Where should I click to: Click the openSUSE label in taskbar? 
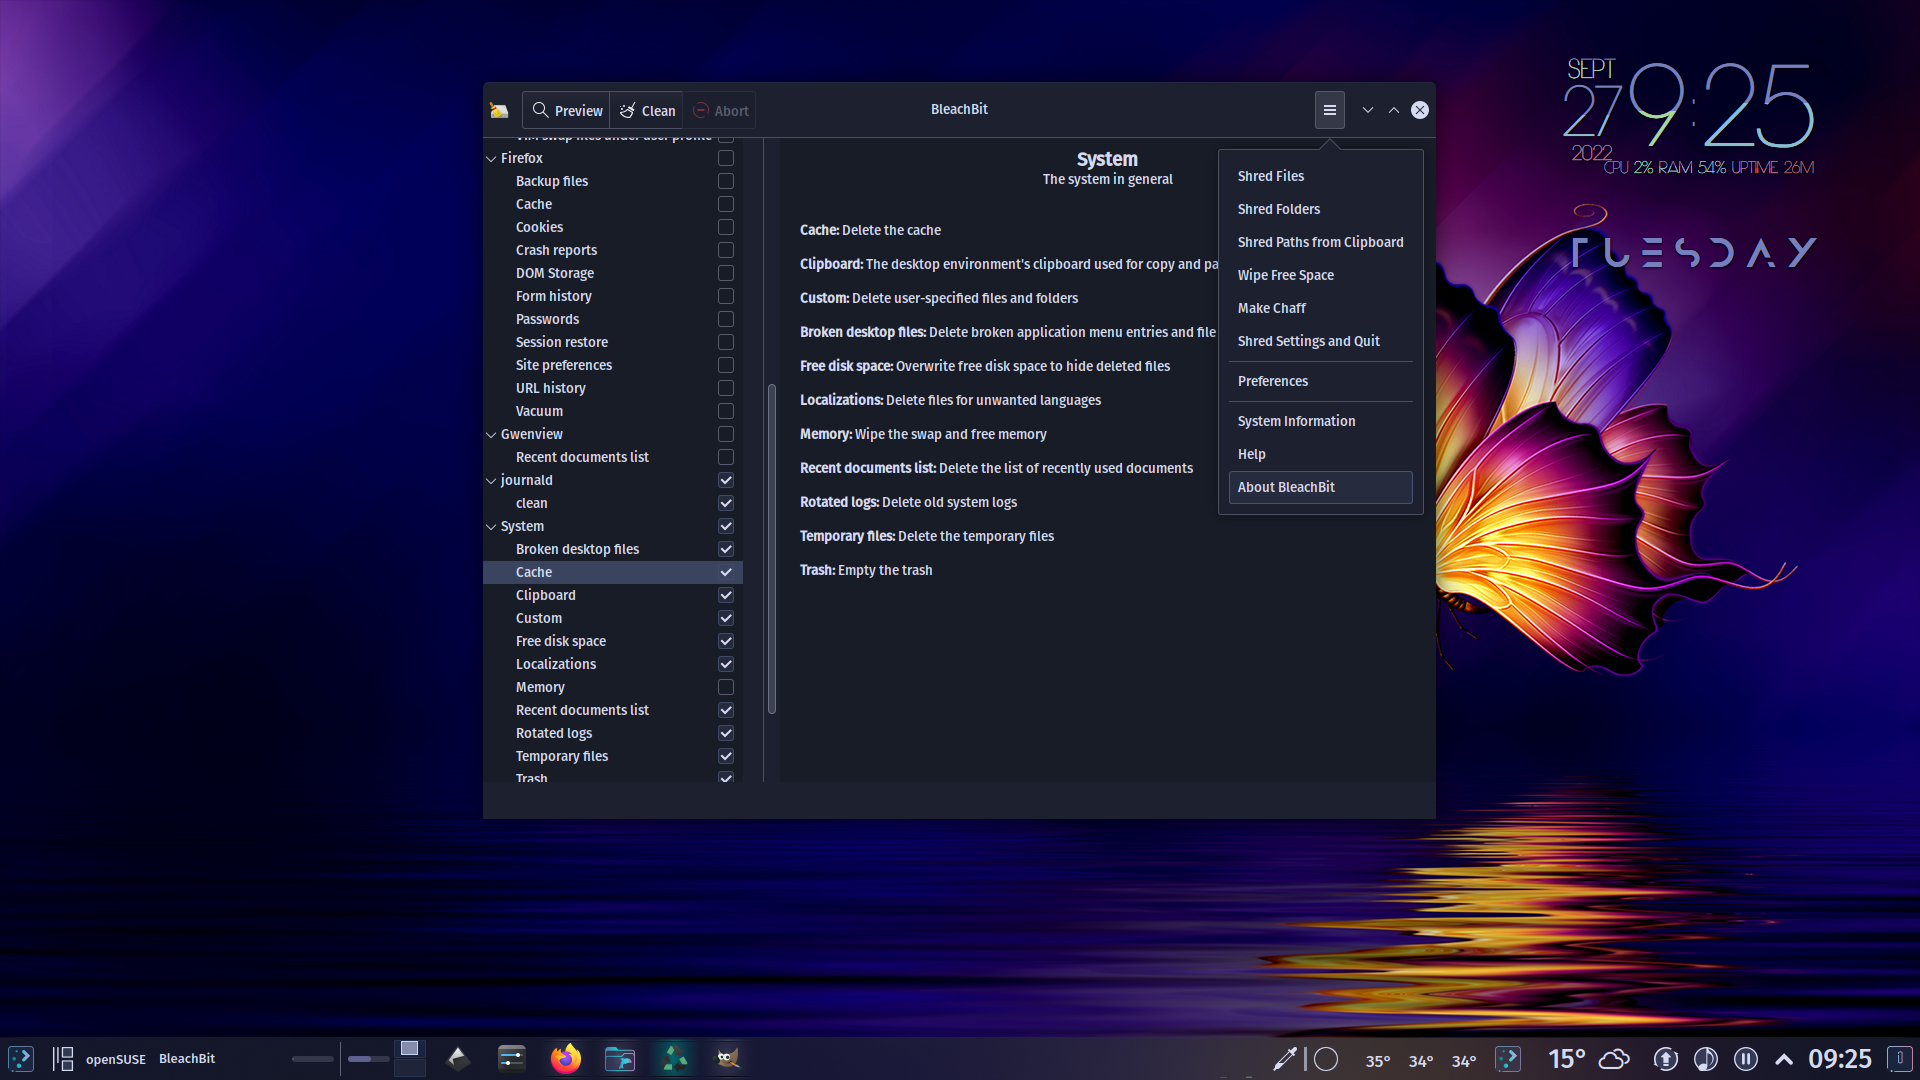(x=116, y=1059)
